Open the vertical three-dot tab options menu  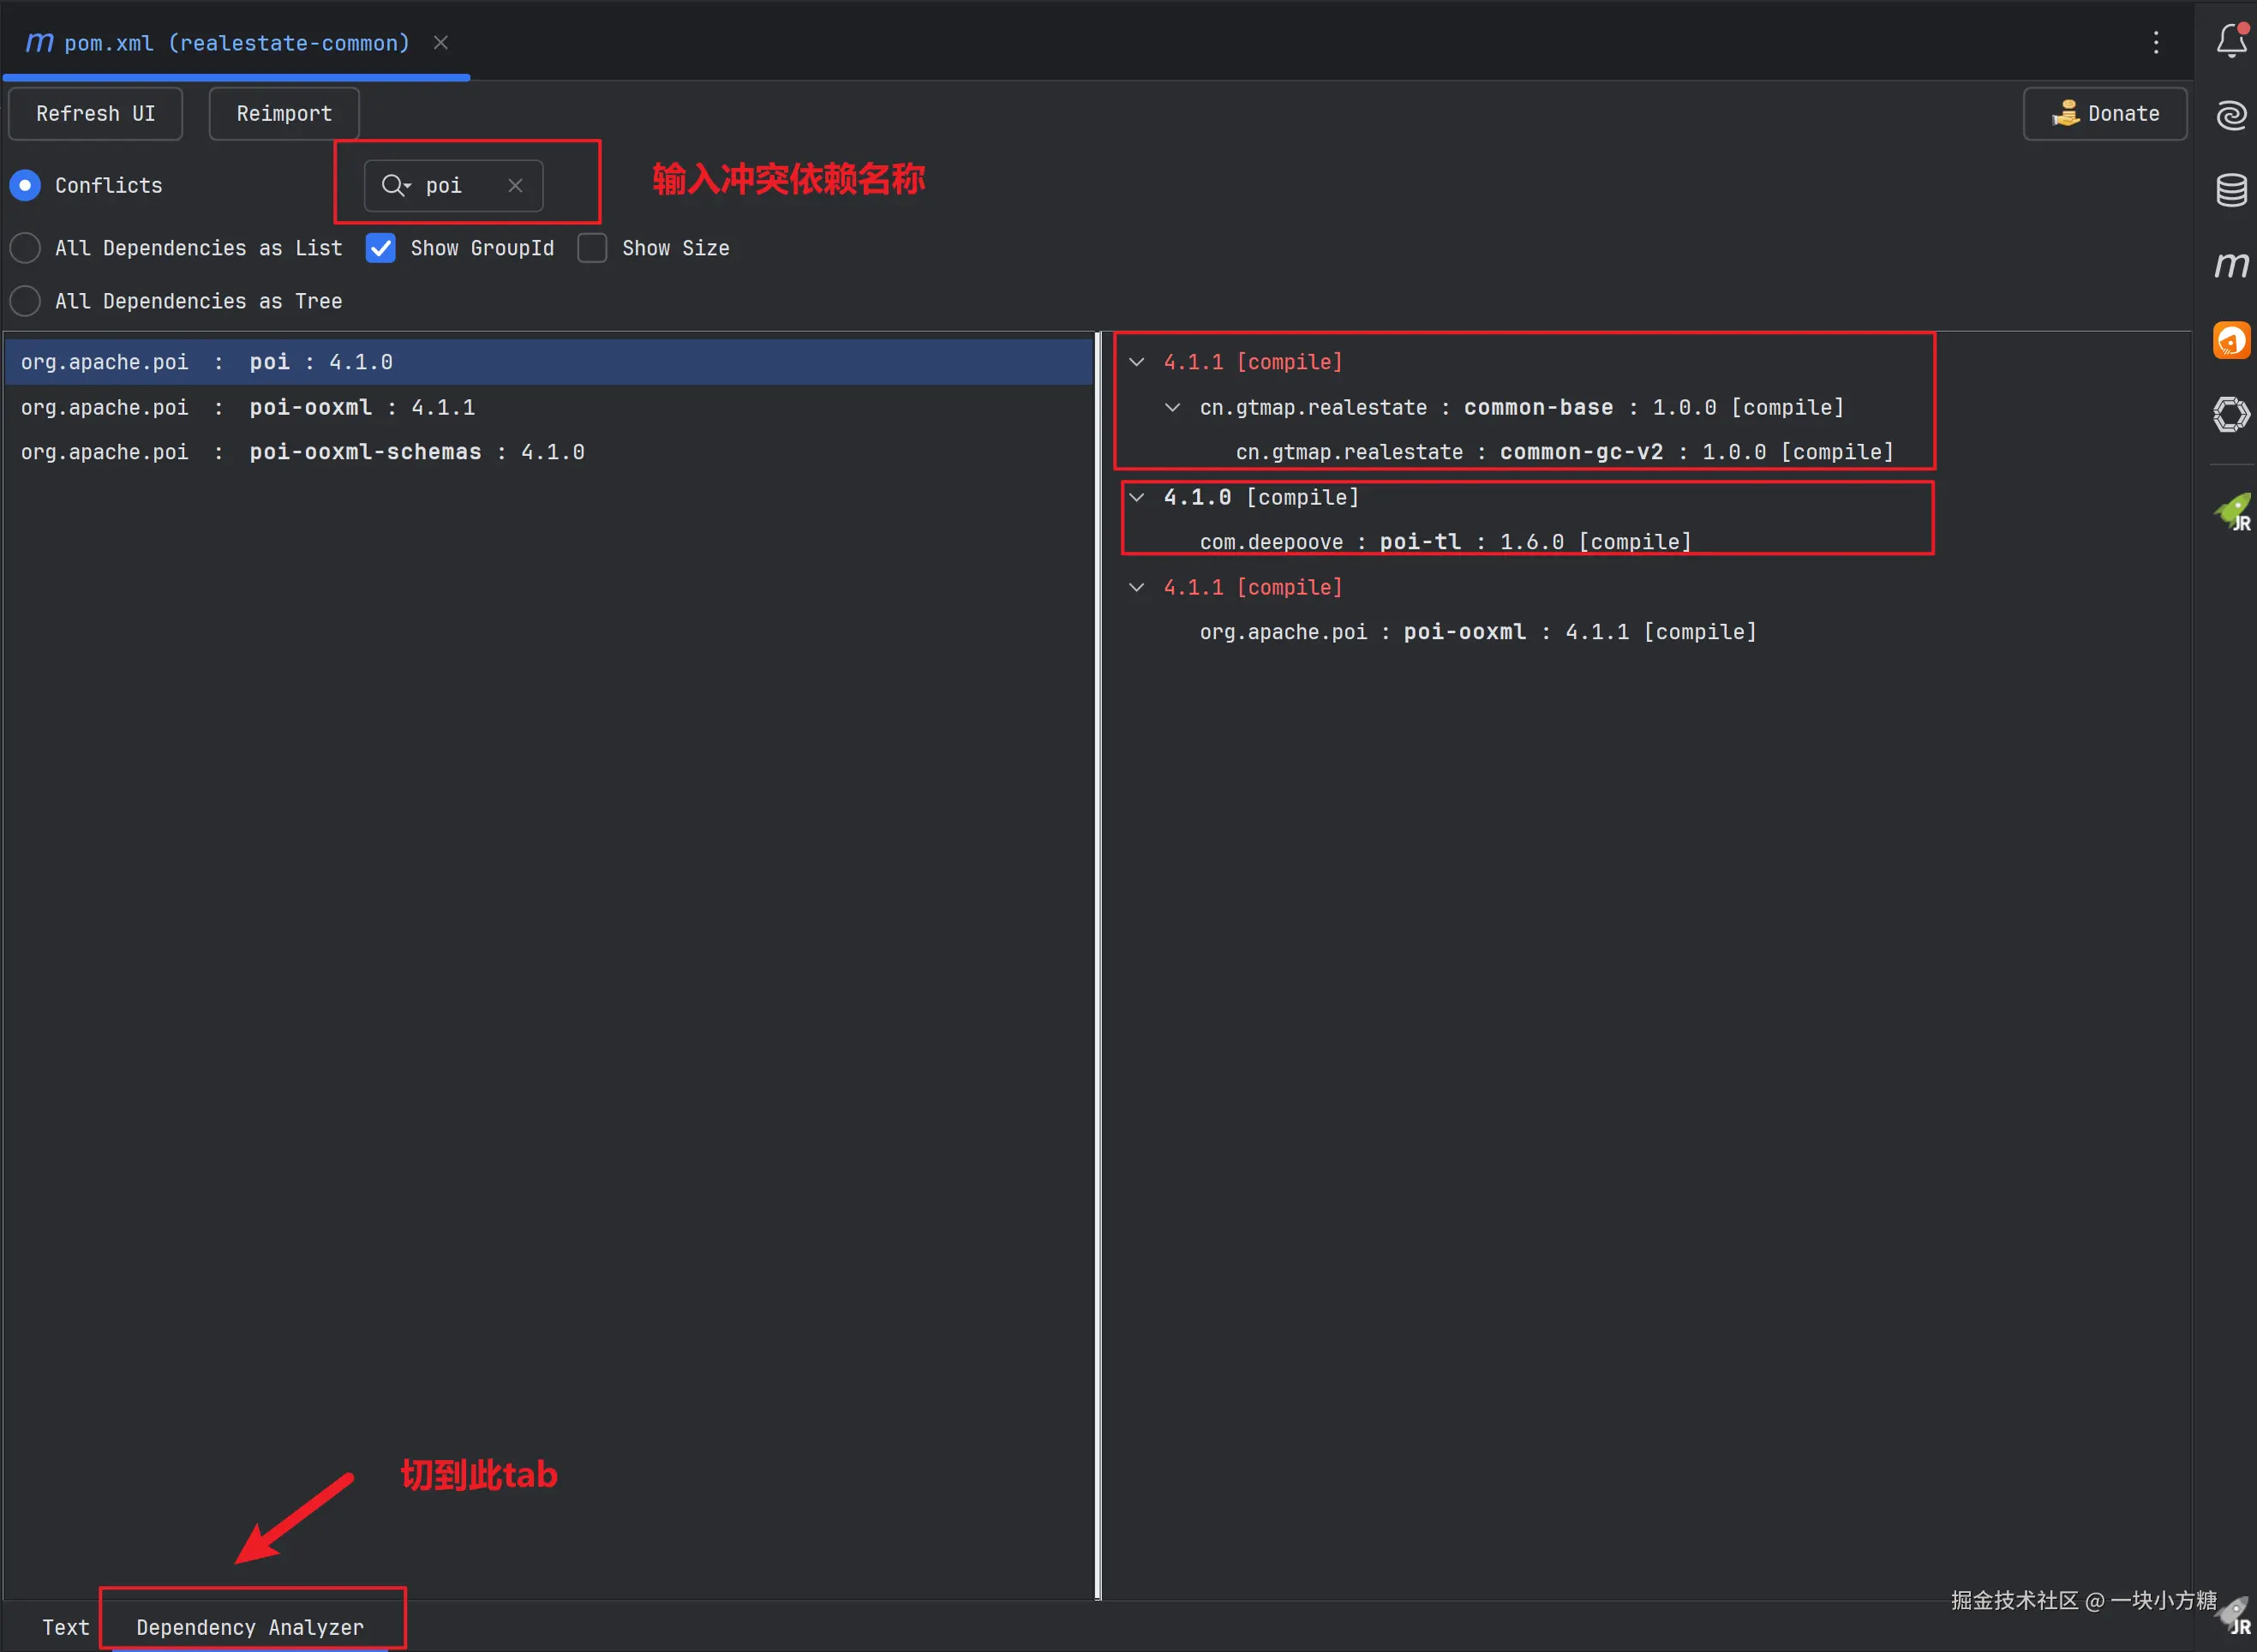(2156, 42)
